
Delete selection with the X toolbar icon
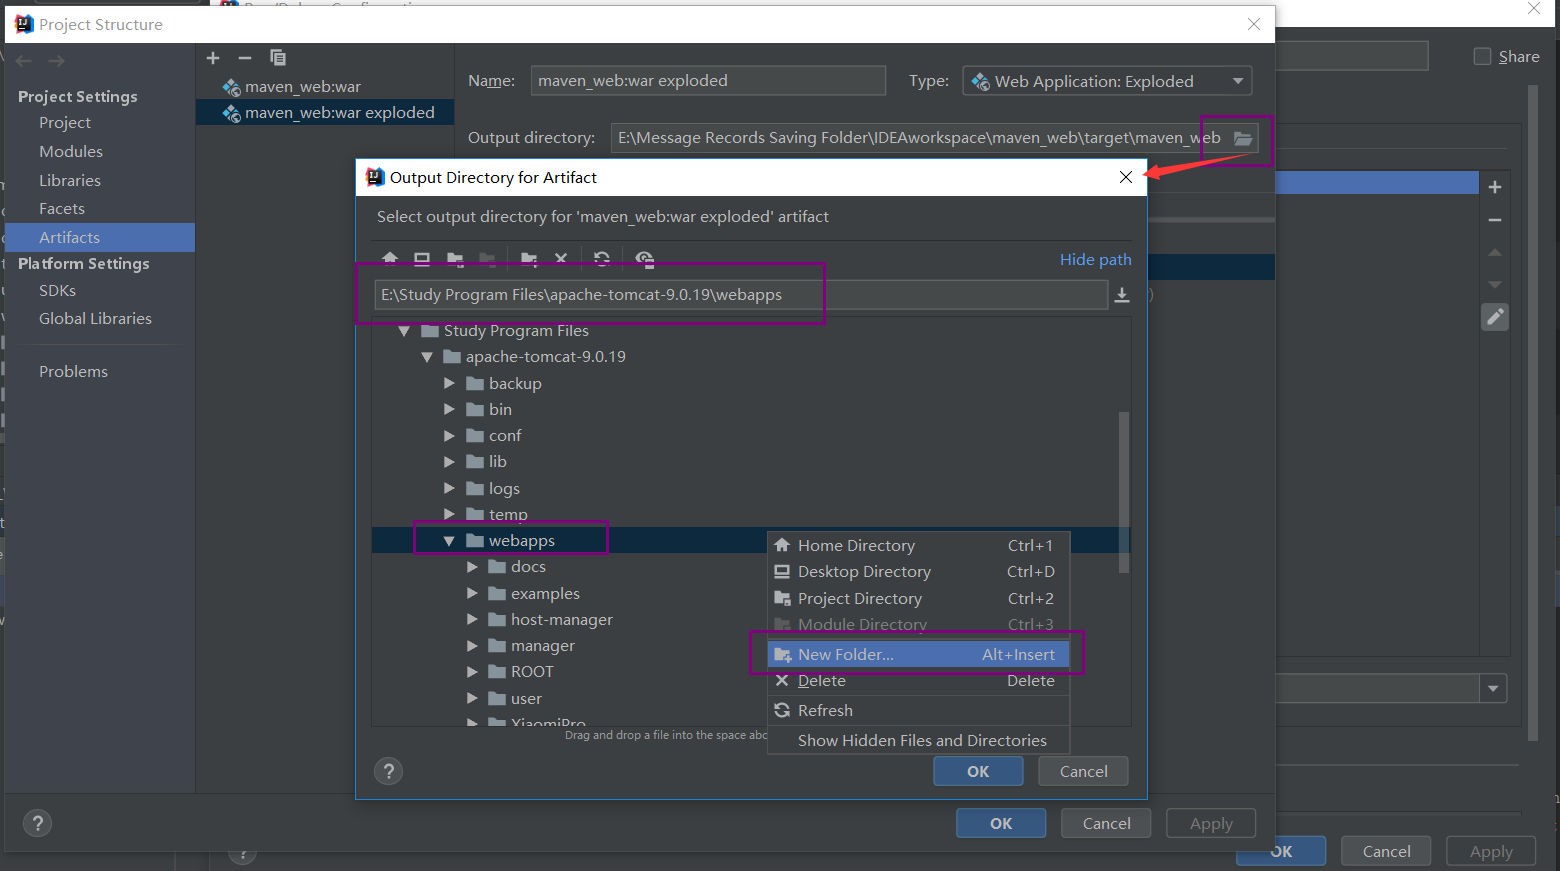[561, 258]
